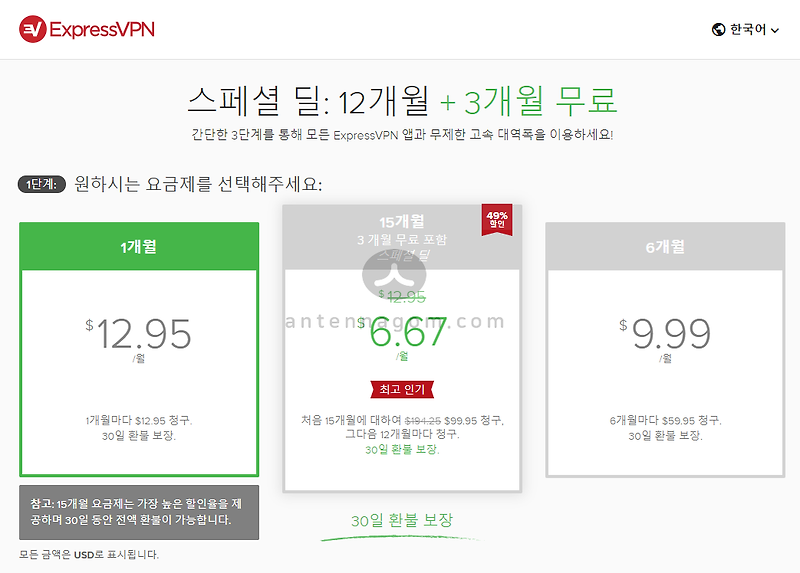The height and width of the screenshot is (573, 800).
Task: Click the ExpressVPN logo
Action: point(87,29)
